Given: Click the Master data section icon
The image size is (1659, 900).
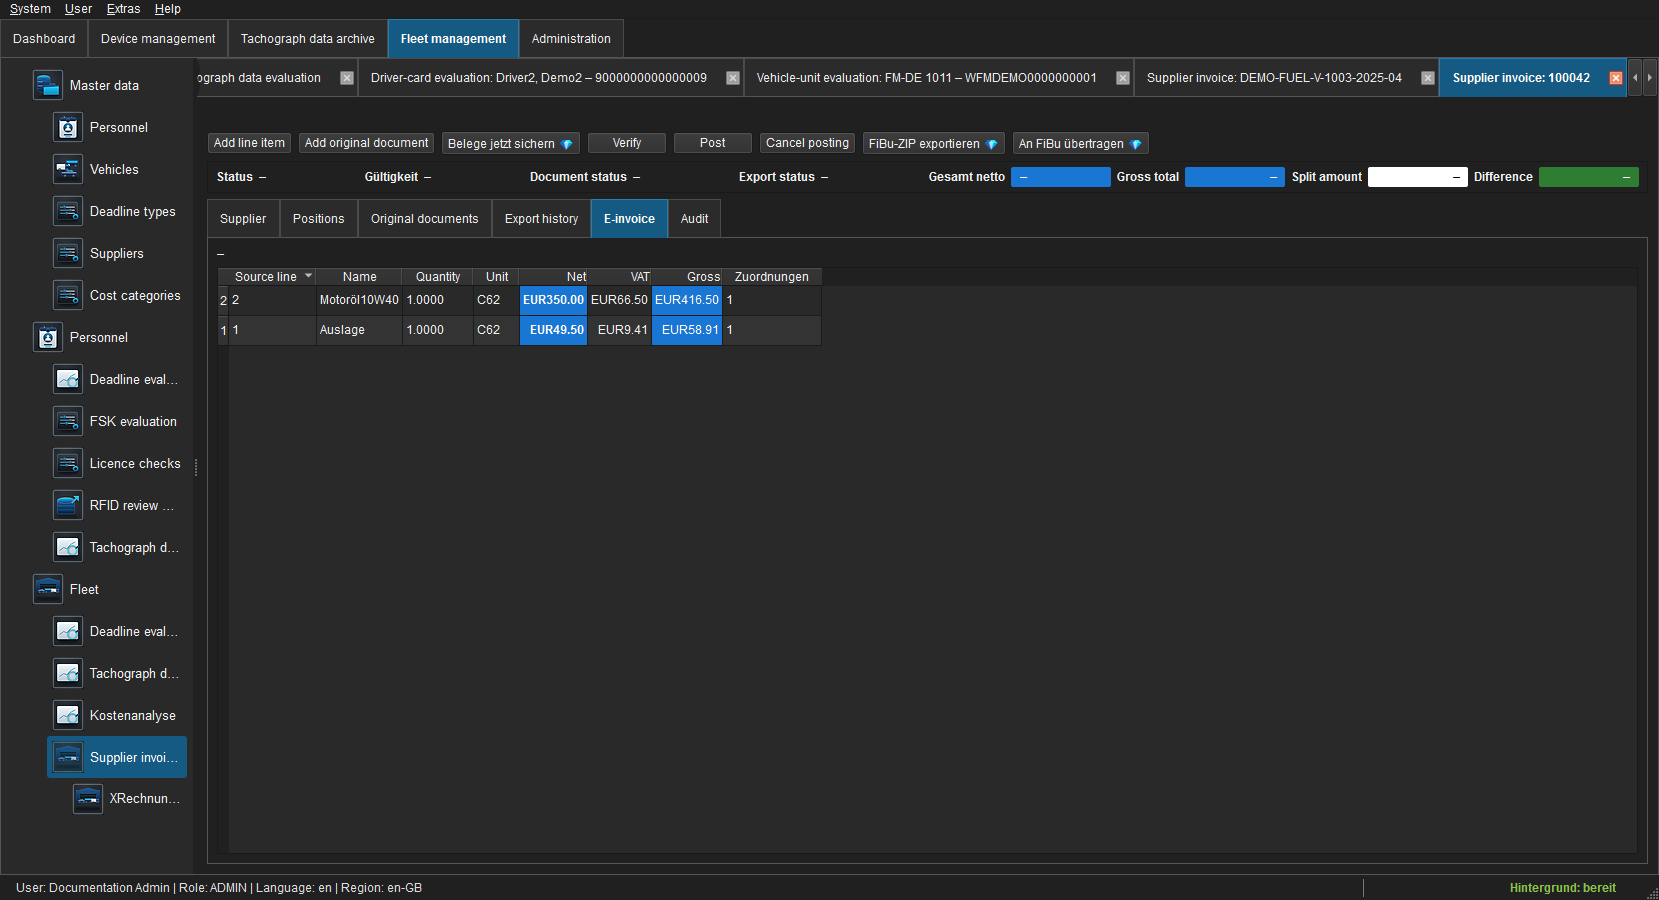Looking at the screenshot, I should coord(48,85).
